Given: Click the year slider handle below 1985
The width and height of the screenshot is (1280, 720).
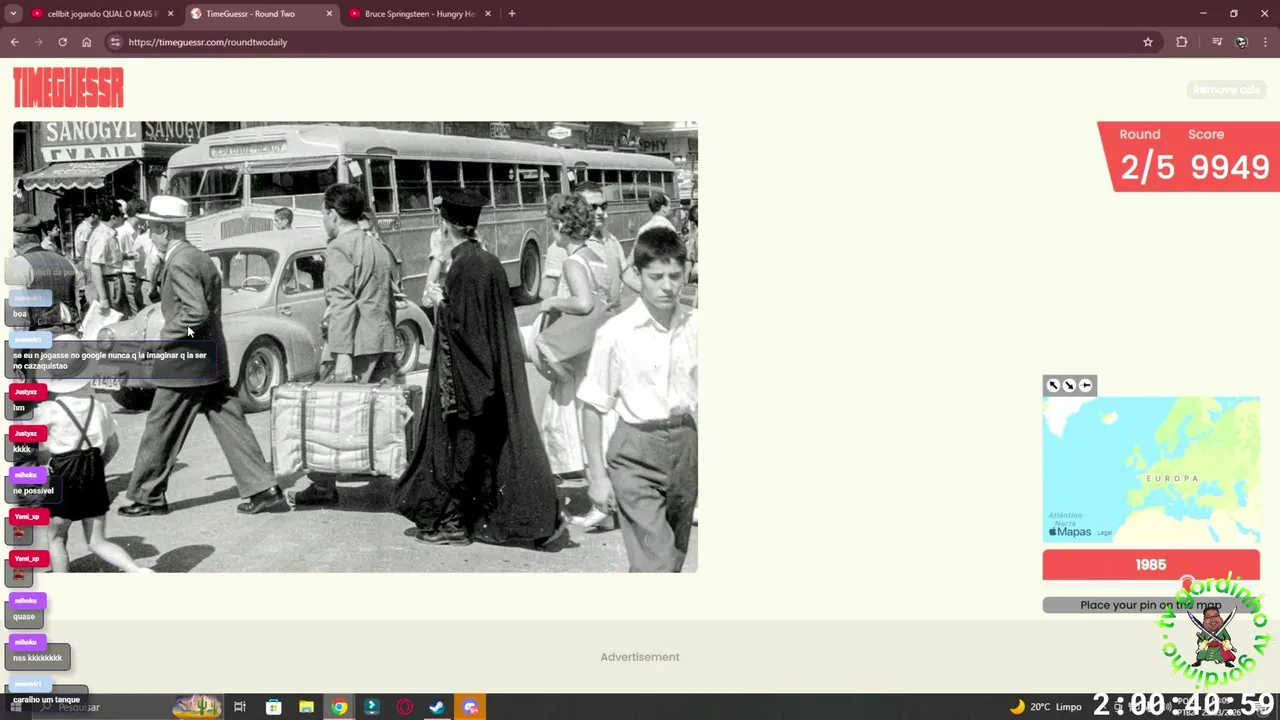Looking at the screenshot, I should pos(1187,584).
